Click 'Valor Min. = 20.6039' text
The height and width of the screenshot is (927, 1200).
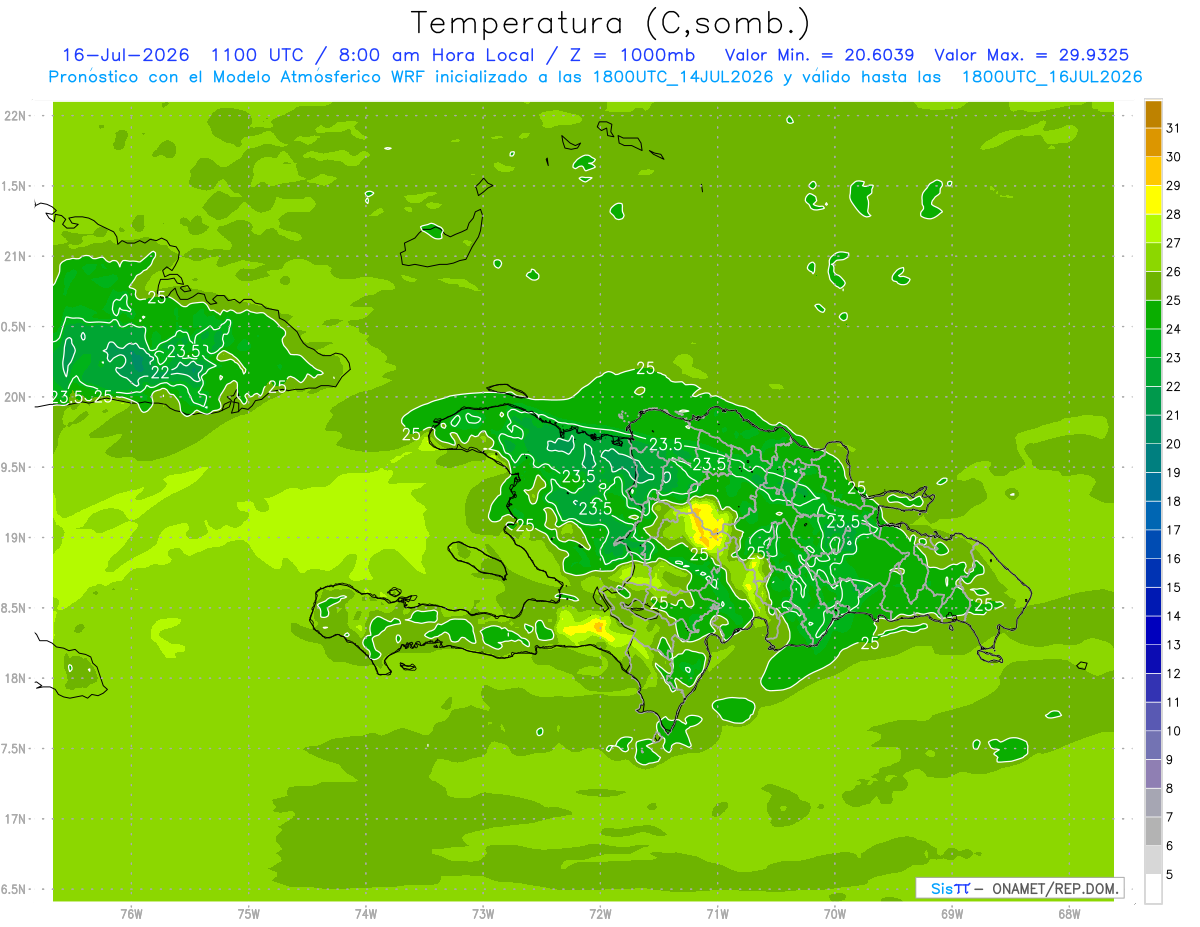tap(819, 54)
